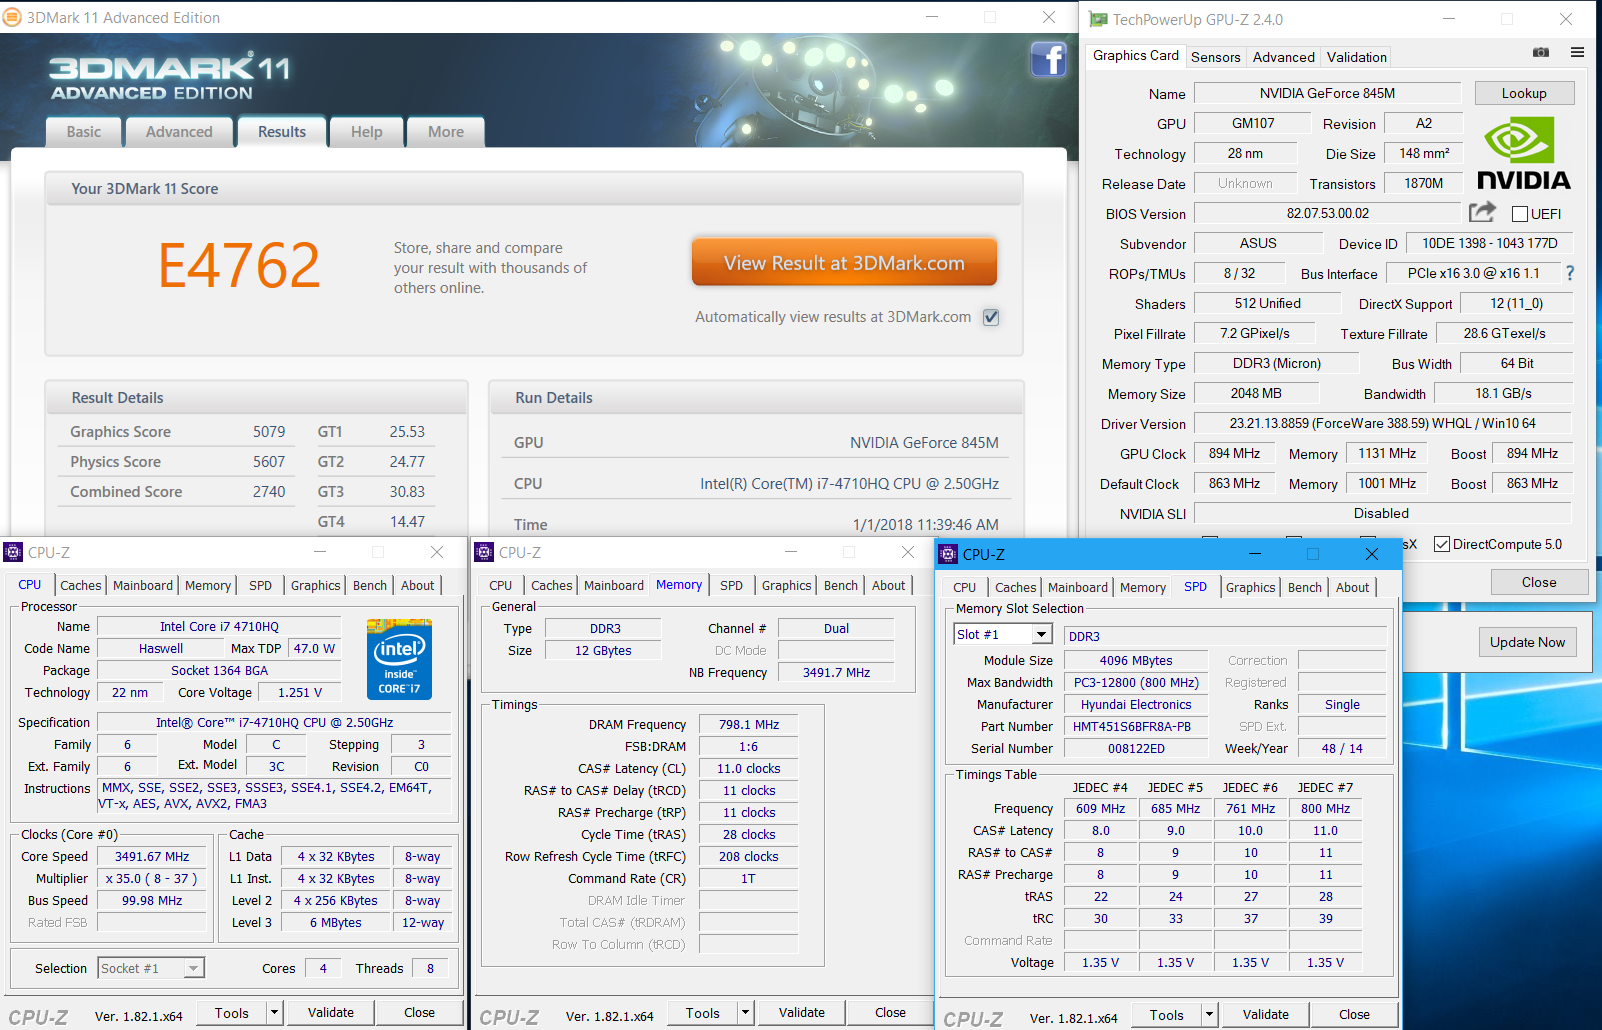Switch to the Advanced tab in 3DMark
This screenshot has width=1602, height=1030.
pos(179,132)
